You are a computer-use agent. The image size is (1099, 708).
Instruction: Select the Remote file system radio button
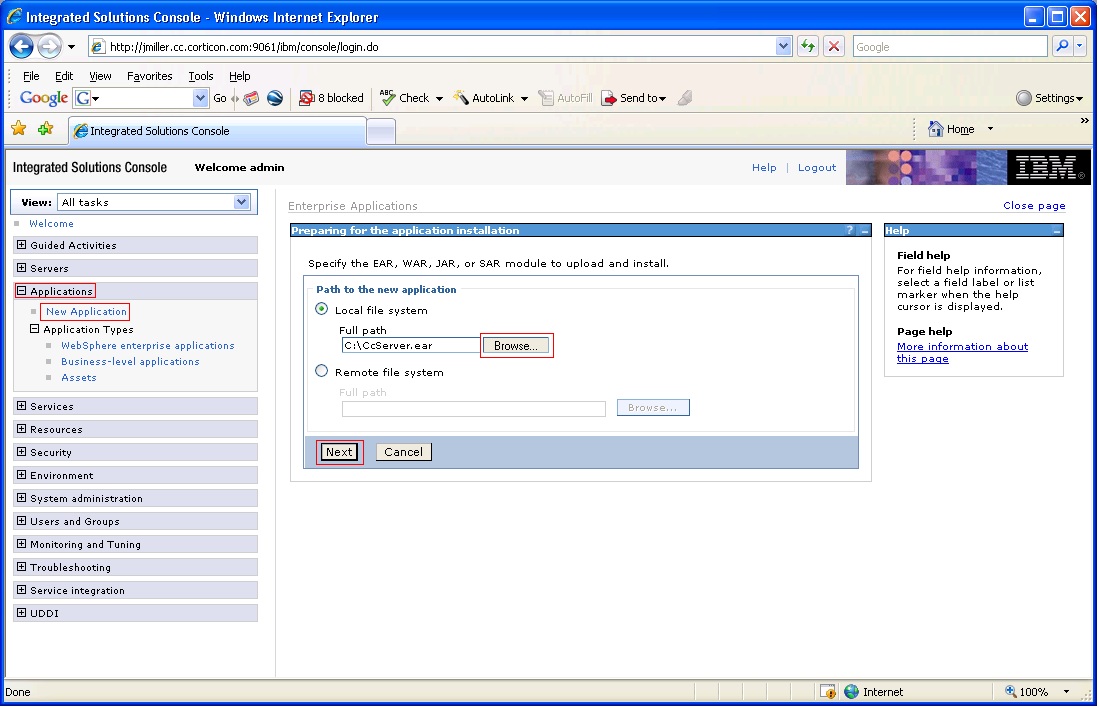click(320, 371)
